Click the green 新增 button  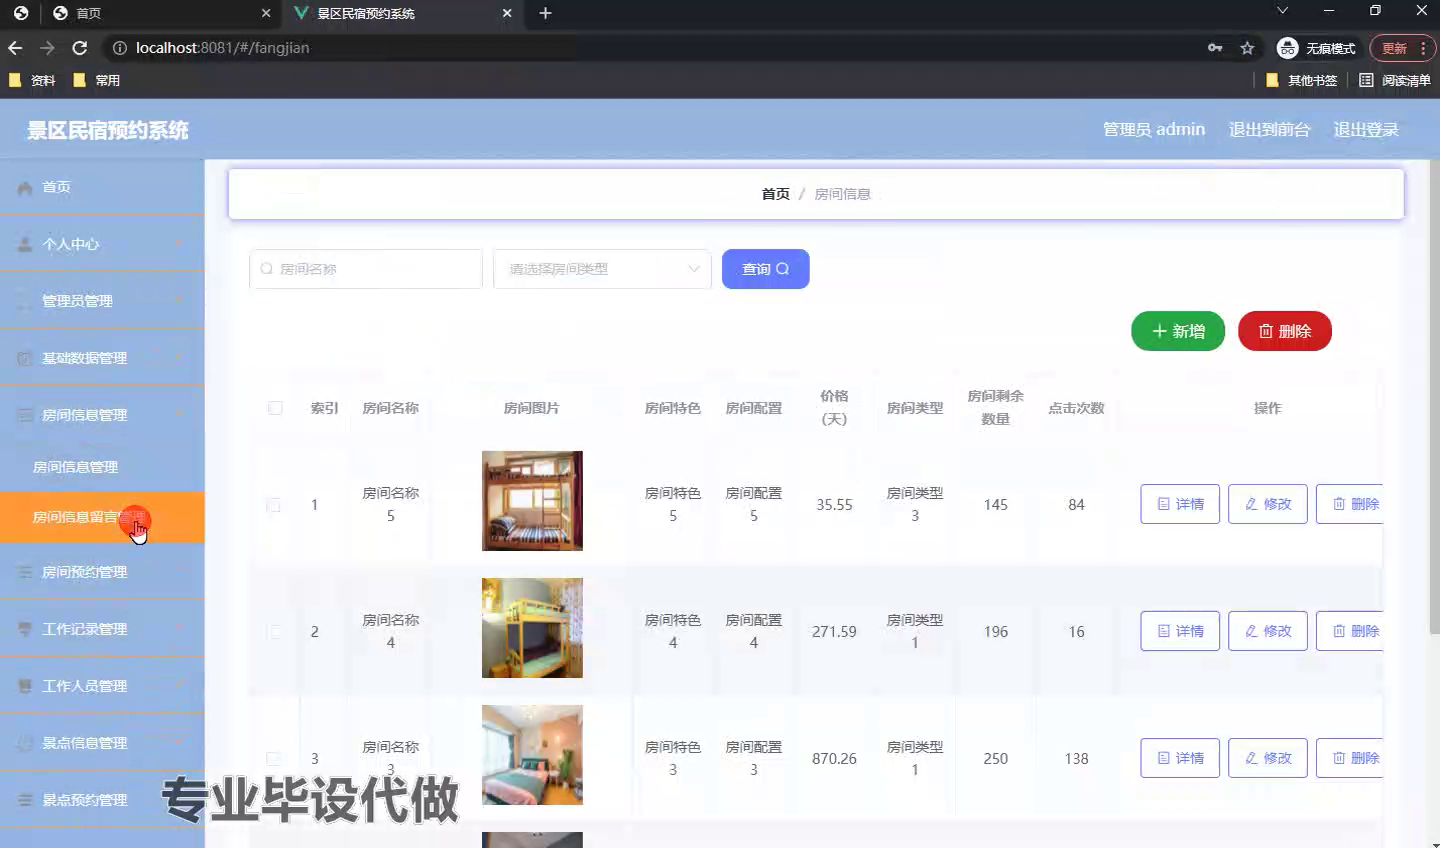coord(1178,331)
